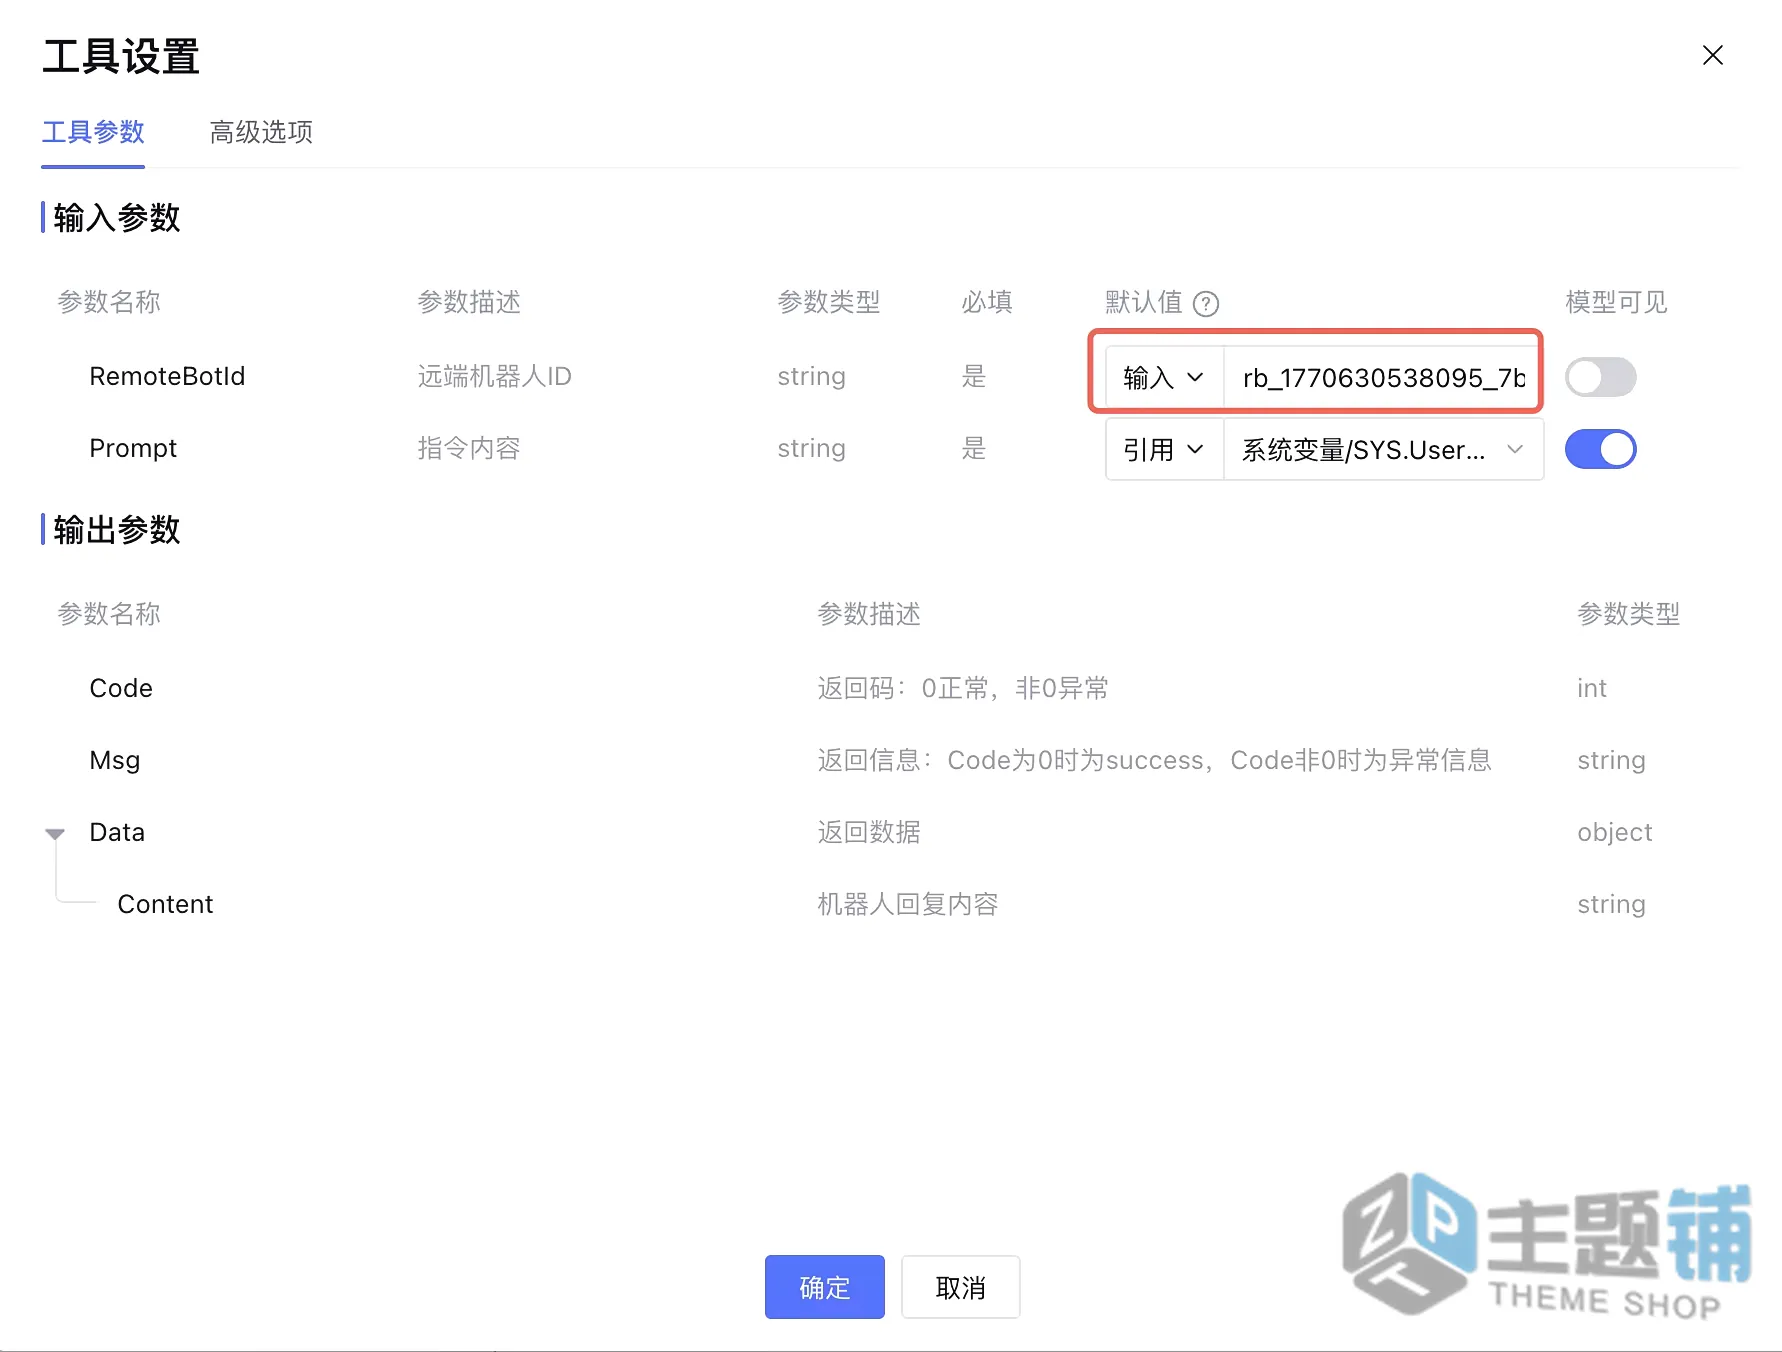Disable model visibility for Prompt

point(1600,449)
